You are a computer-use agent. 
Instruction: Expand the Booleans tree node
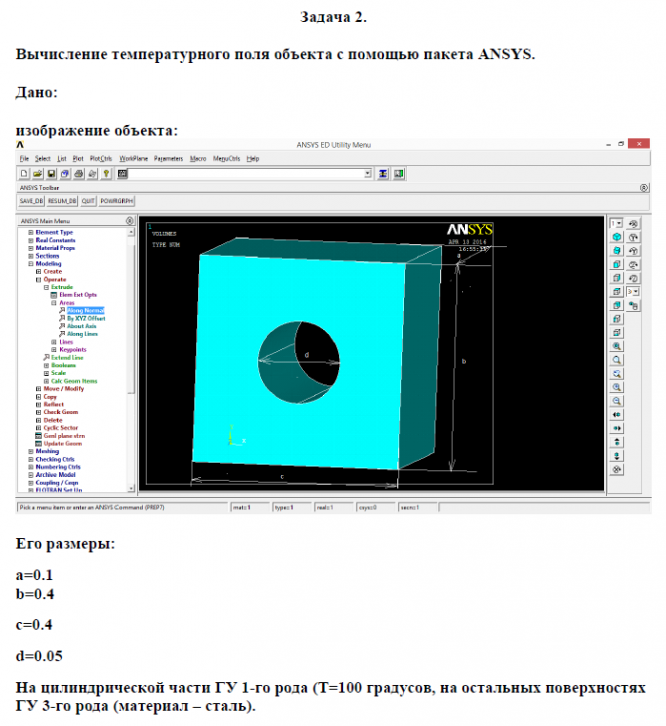point(46,365)
